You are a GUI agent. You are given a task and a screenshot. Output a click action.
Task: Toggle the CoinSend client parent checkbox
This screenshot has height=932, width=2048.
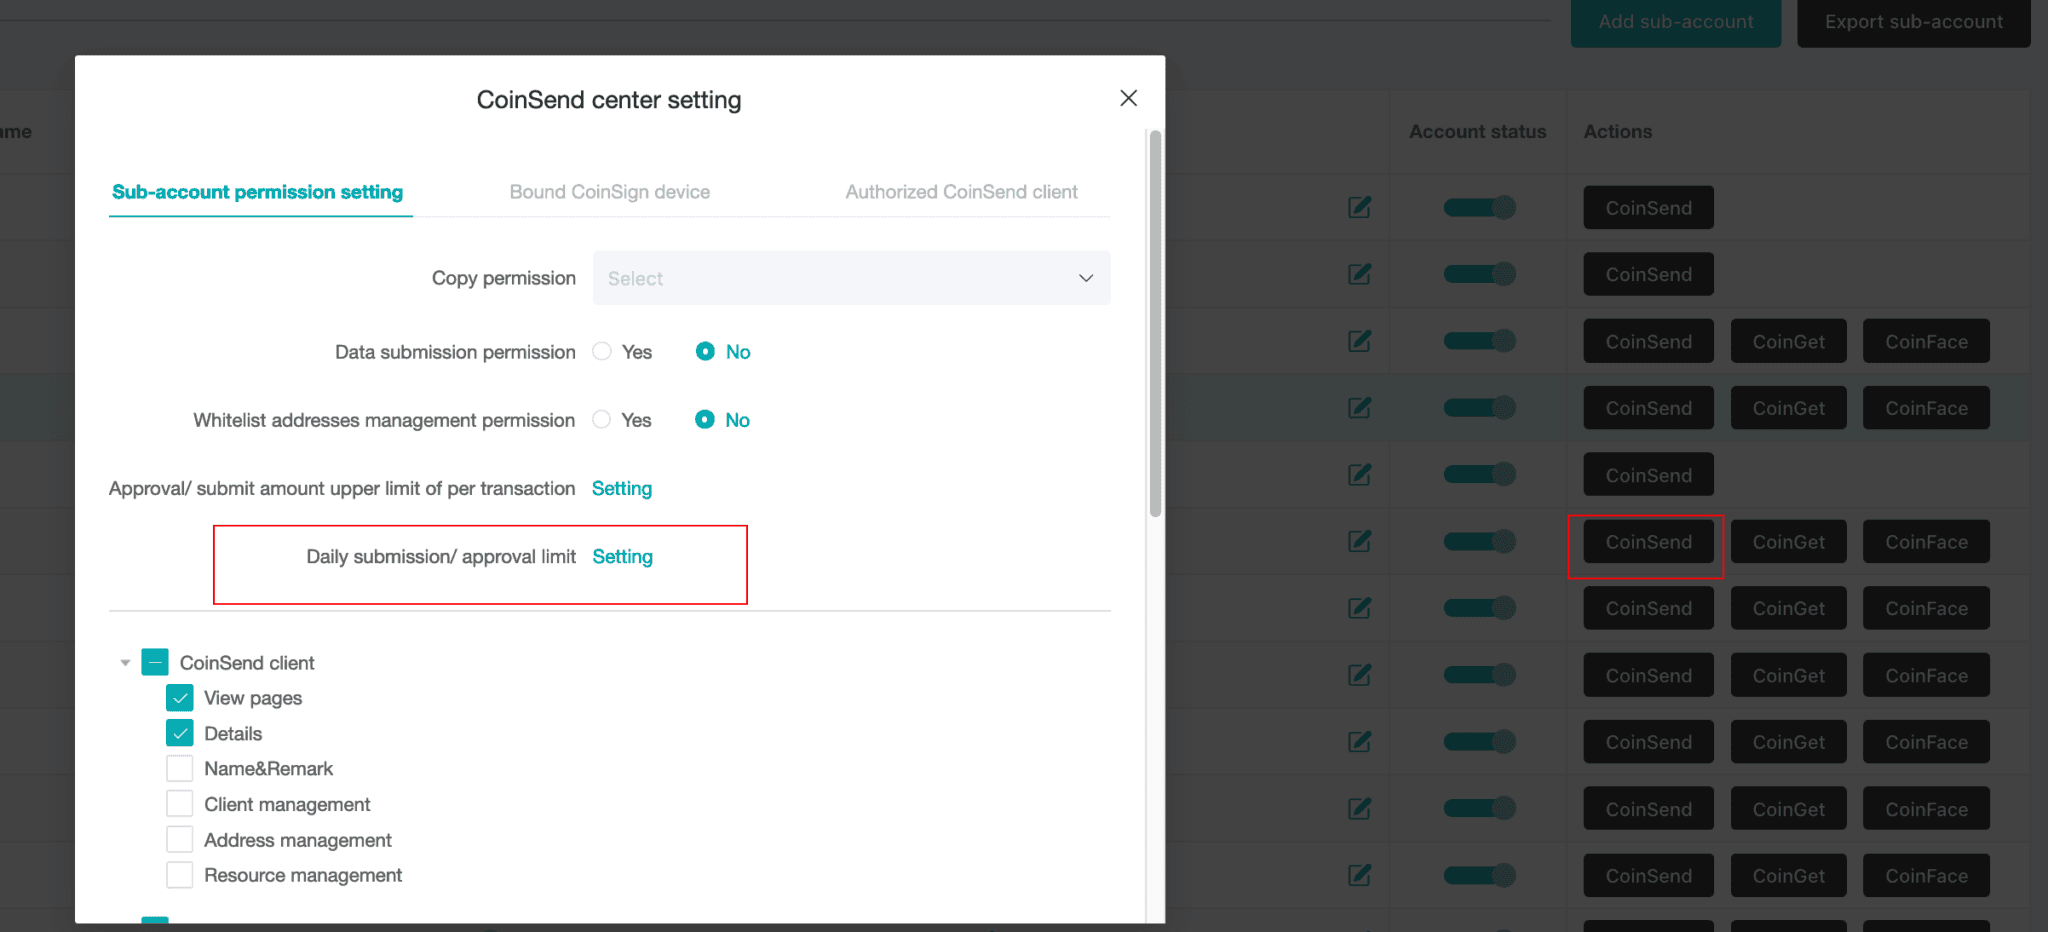tap(155, 663)
